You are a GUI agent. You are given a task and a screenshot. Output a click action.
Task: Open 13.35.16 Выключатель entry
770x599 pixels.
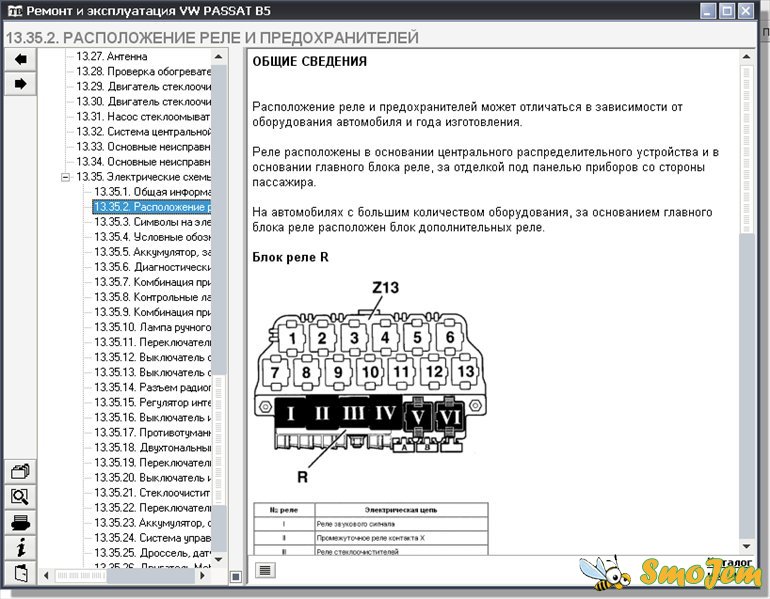pyautogui.click(x=152, y=418)
